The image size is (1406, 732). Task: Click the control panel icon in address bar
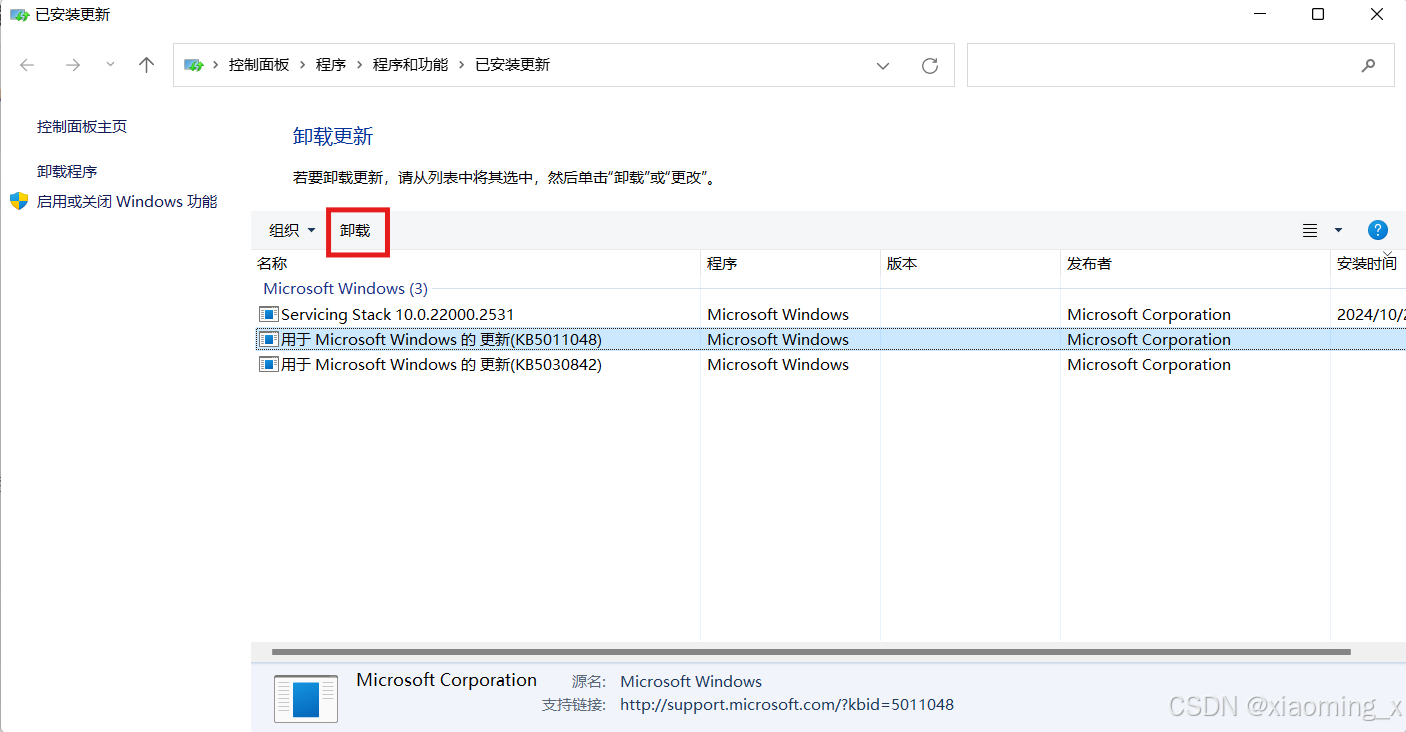pyautogui.click(x=194, y=65)
